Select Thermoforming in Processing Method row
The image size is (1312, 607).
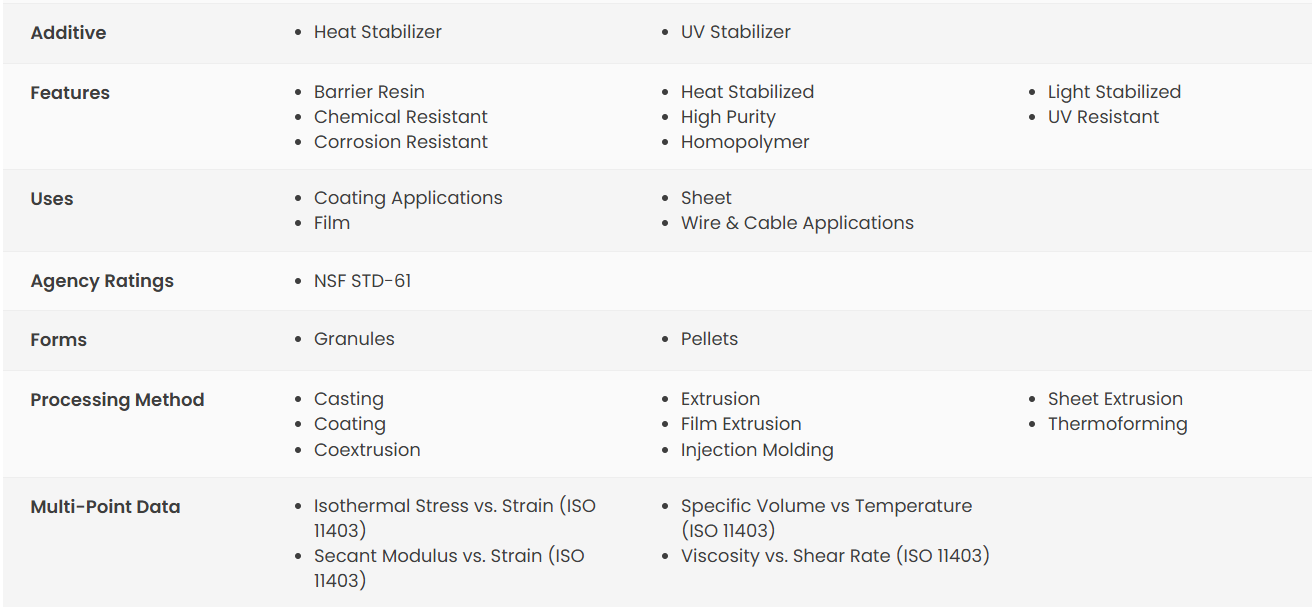click(1117, 424)
